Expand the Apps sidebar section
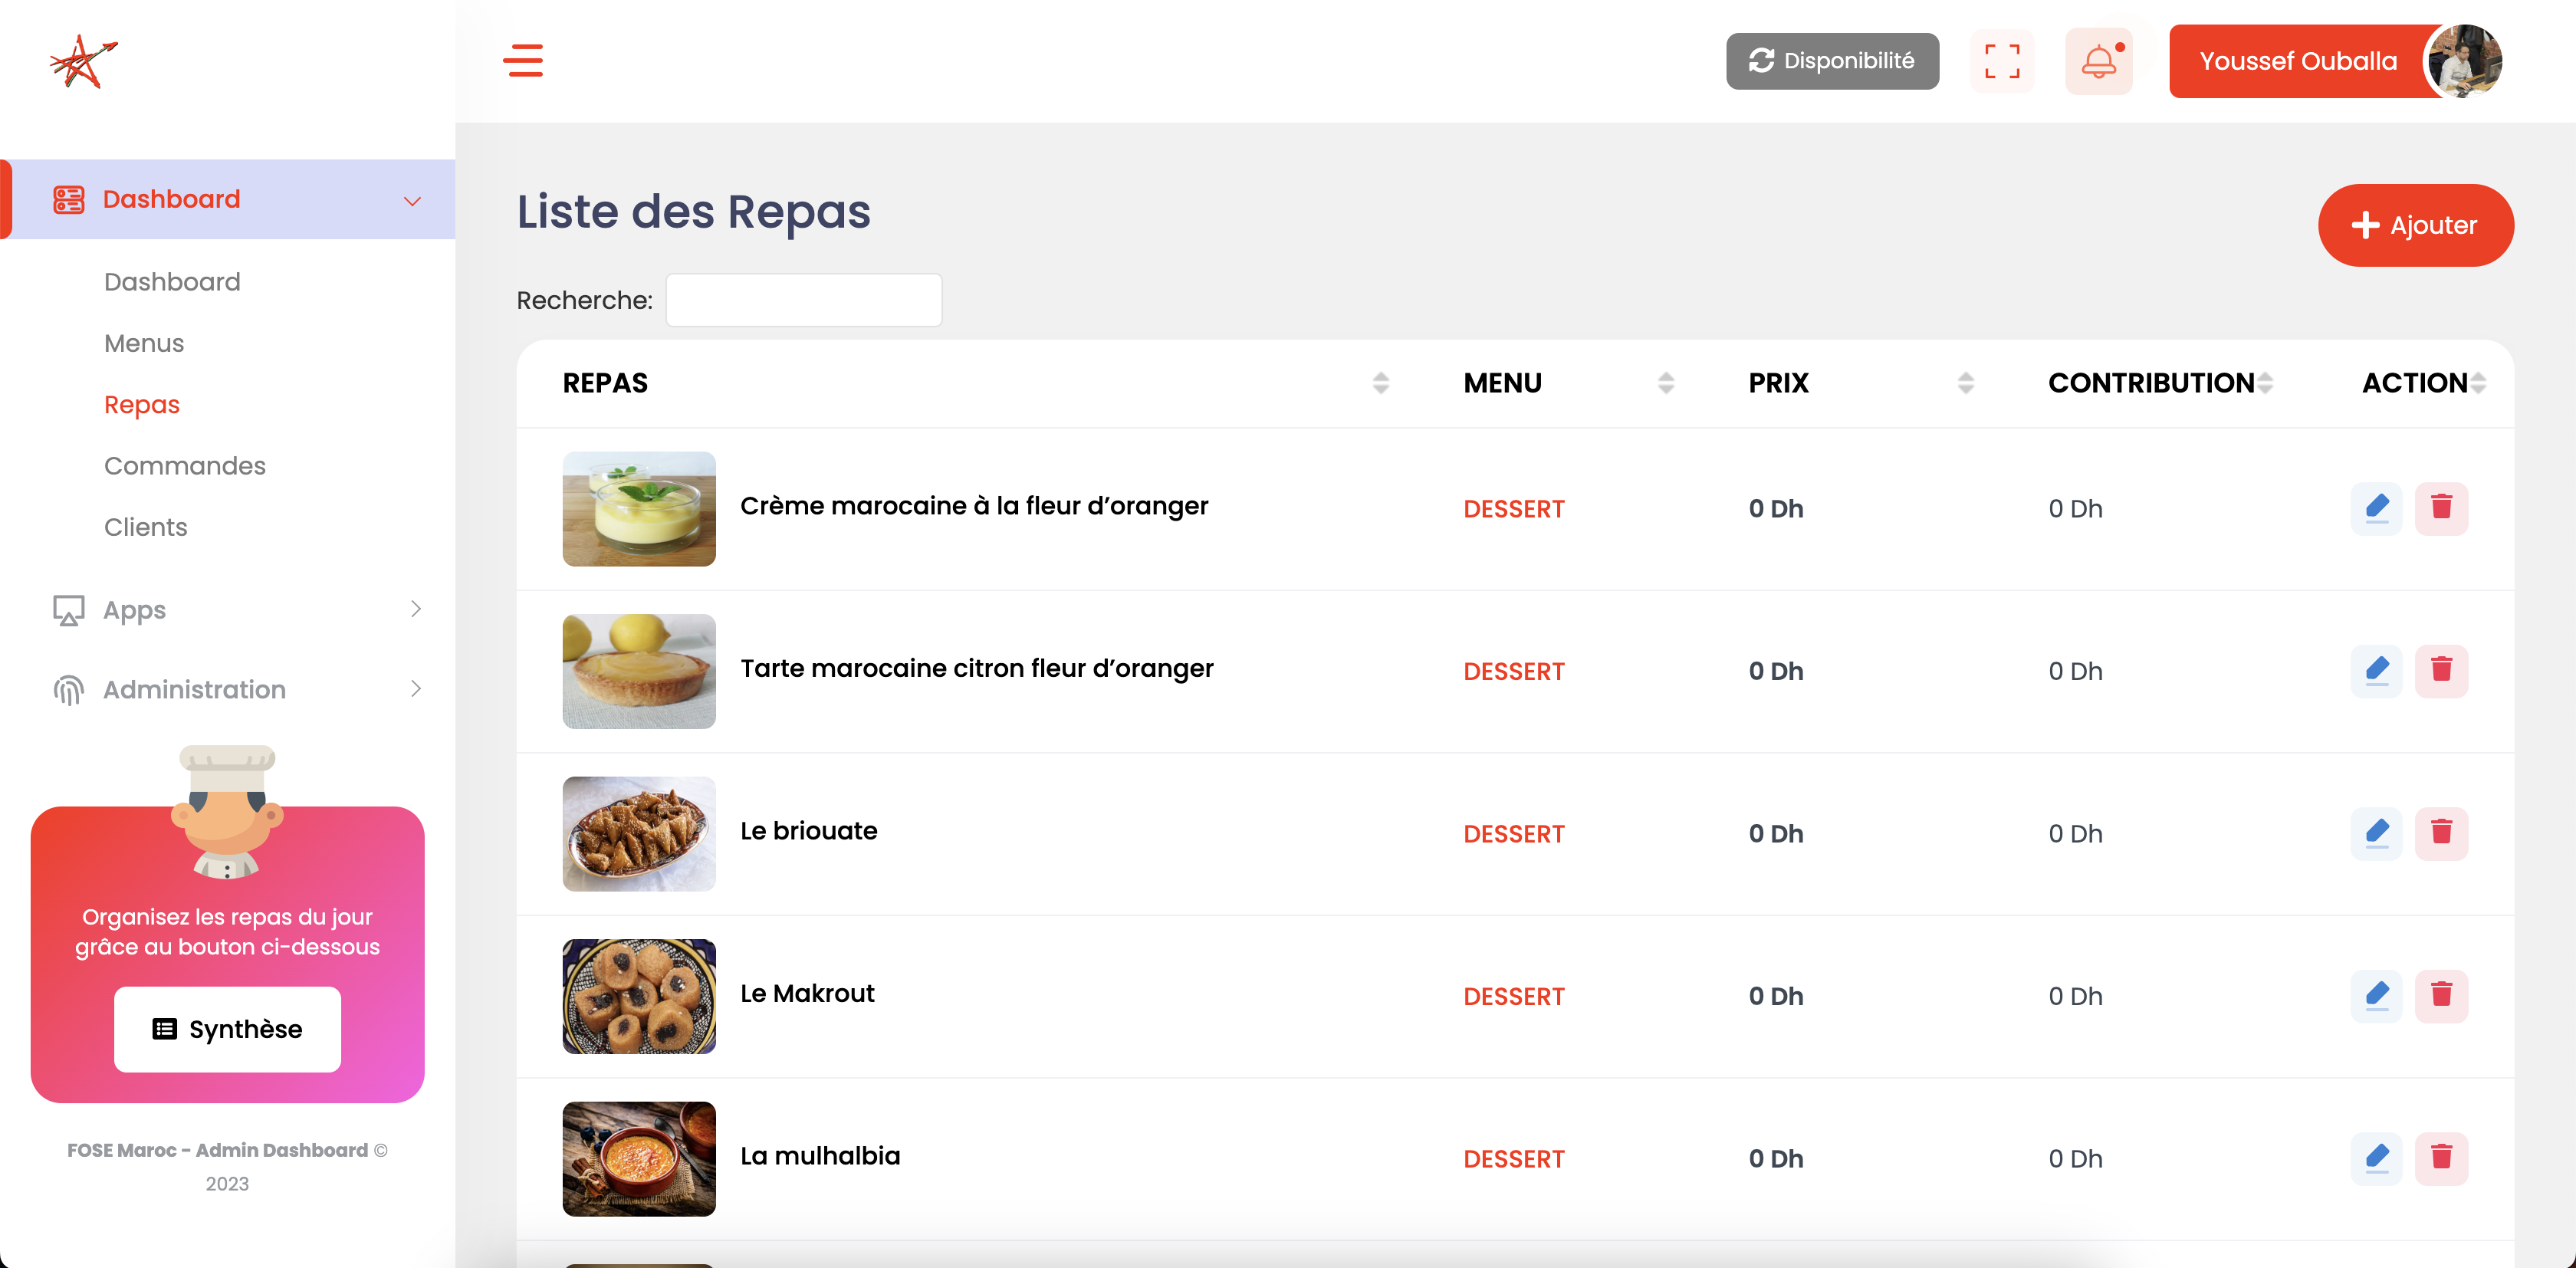This screenshot has width=2576, height=1268. tap(237, 609)
